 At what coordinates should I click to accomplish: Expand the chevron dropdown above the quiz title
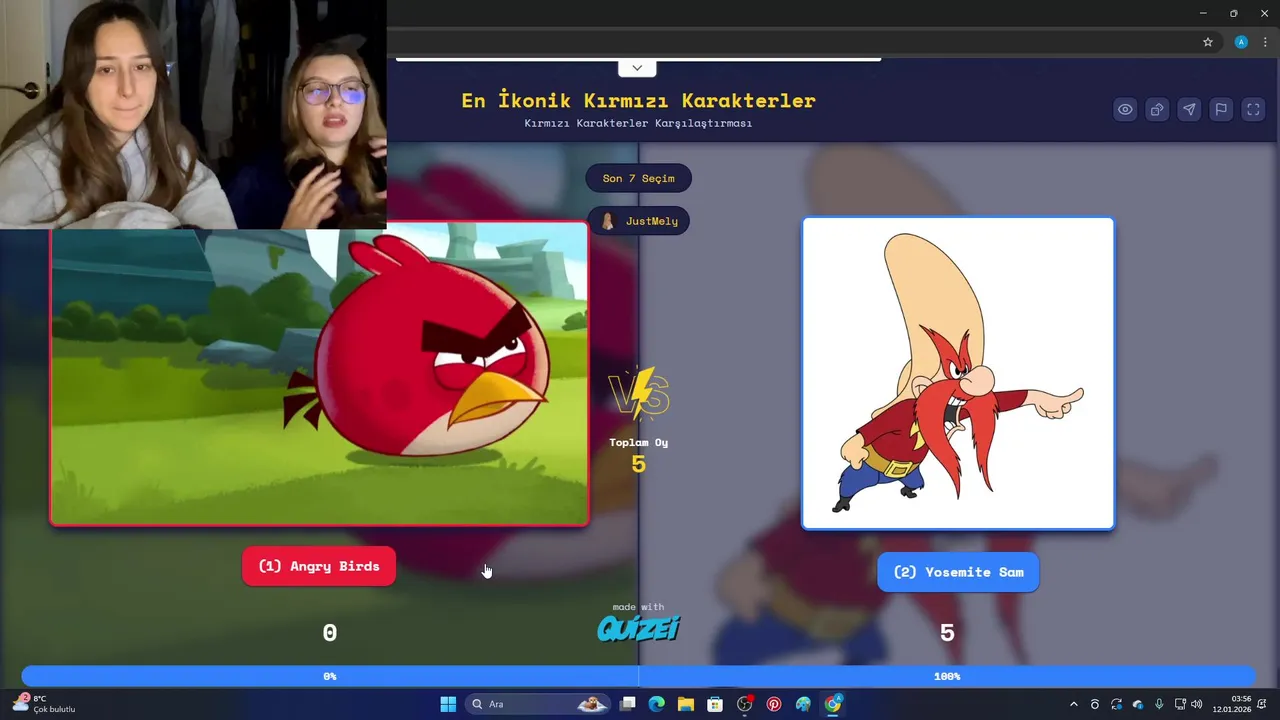637,68
